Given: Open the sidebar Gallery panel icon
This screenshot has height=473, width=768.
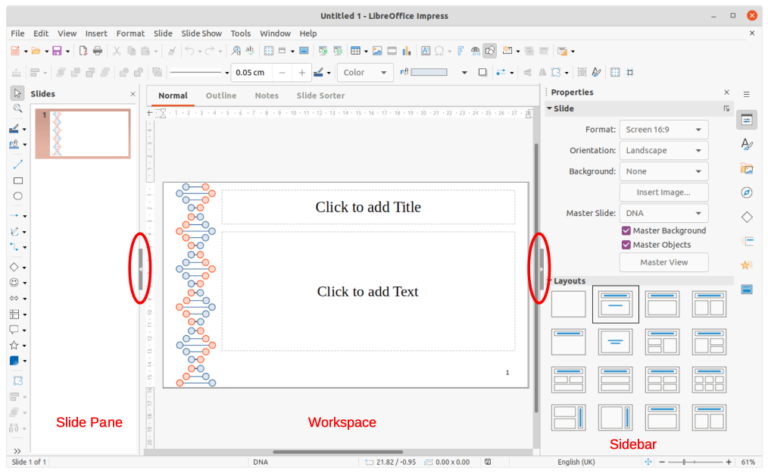Looking at the screenshot, I should click(x=746, y=168).
